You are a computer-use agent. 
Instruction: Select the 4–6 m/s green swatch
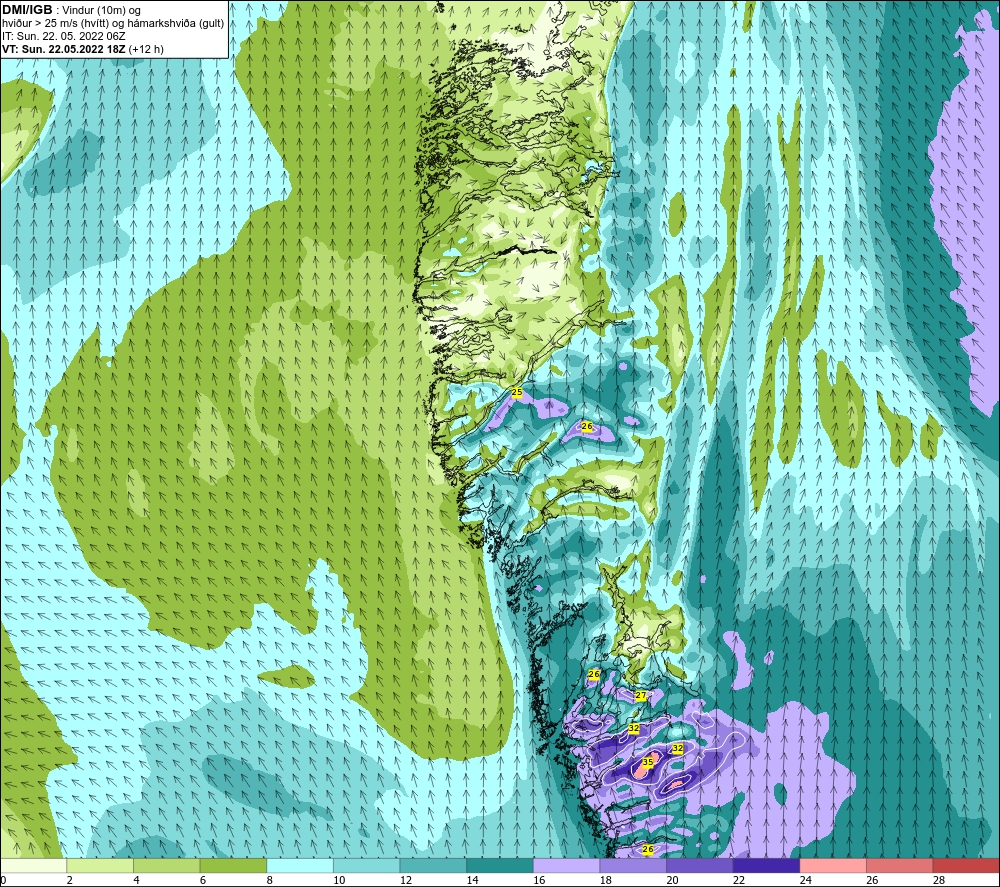coord(166,865)
